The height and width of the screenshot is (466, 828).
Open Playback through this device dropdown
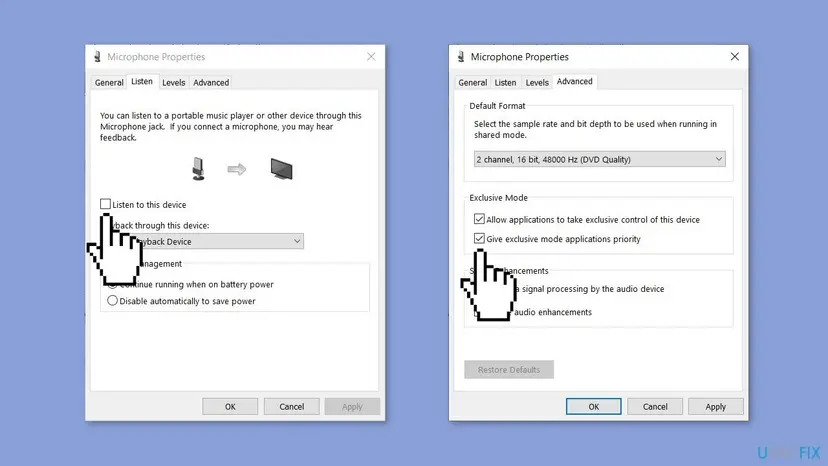(x=206, y=241)
